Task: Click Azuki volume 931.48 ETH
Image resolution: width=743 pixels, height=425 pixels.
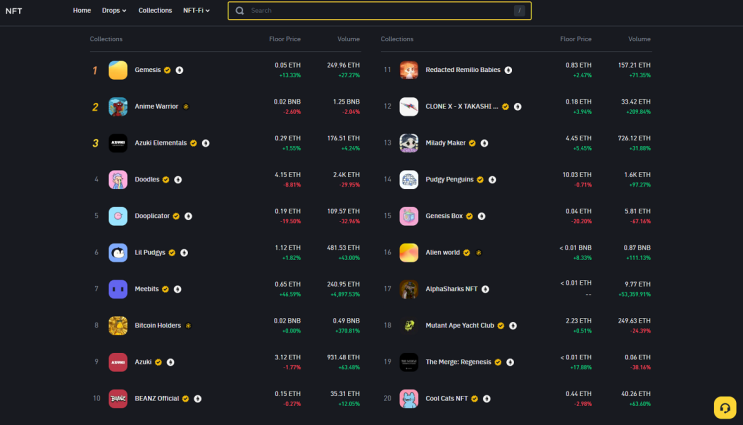Action: pyautogui.click(x=344, y=357)
